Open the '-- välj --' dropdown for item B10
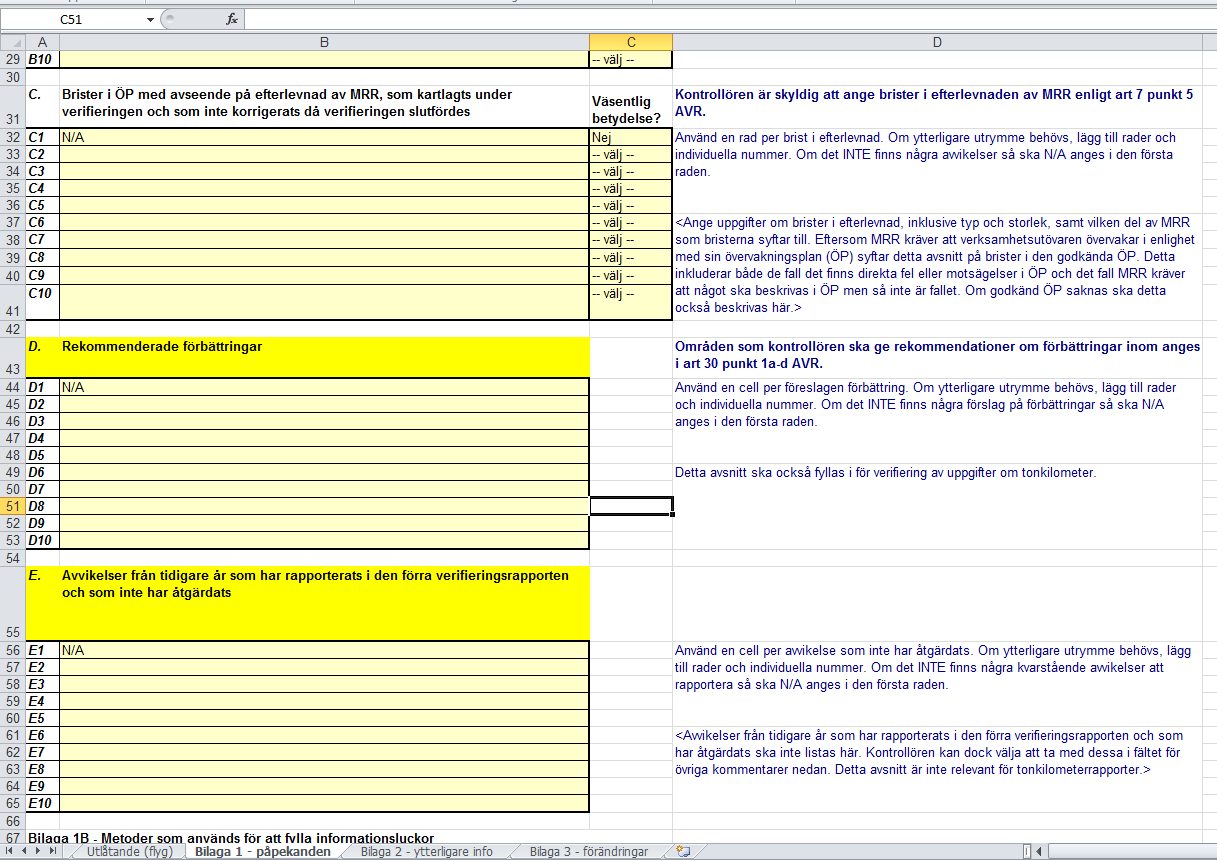This screenshot has width=1217, height=860. [x=631, y=60]
